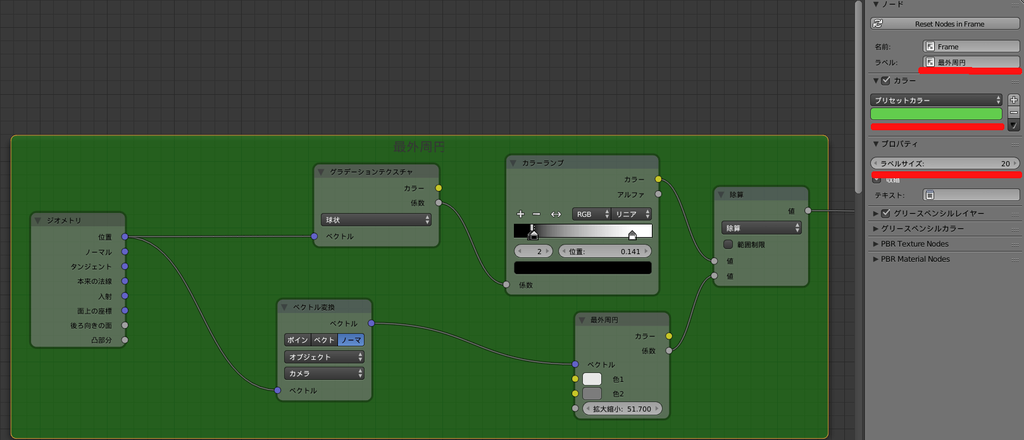This screenshot has height=440, width=1024.
Task: Click the 名前 field containing Frame
Action: tap(971, 47)
